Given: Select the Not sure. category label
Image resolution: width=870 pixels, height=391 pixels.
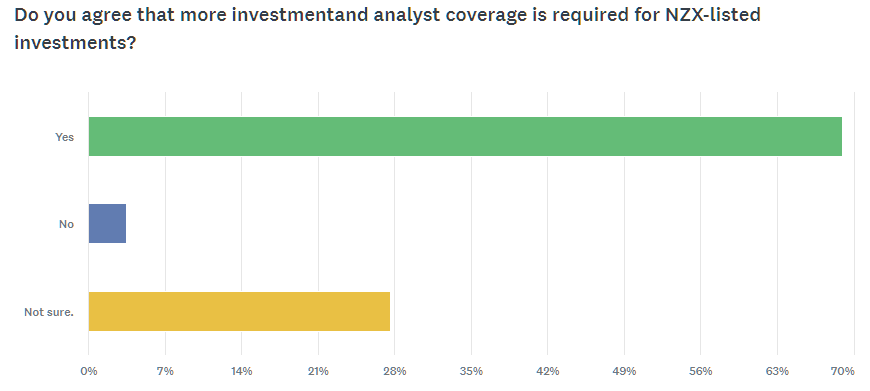Looking at the screenshot, I should 49,312.
